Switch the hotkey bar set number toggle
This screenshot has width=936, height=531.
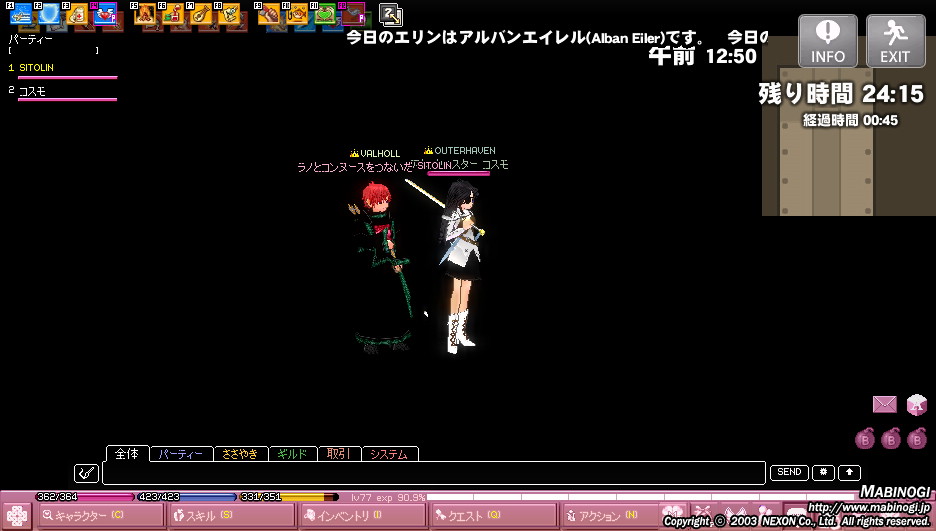(x=392, y=14)
